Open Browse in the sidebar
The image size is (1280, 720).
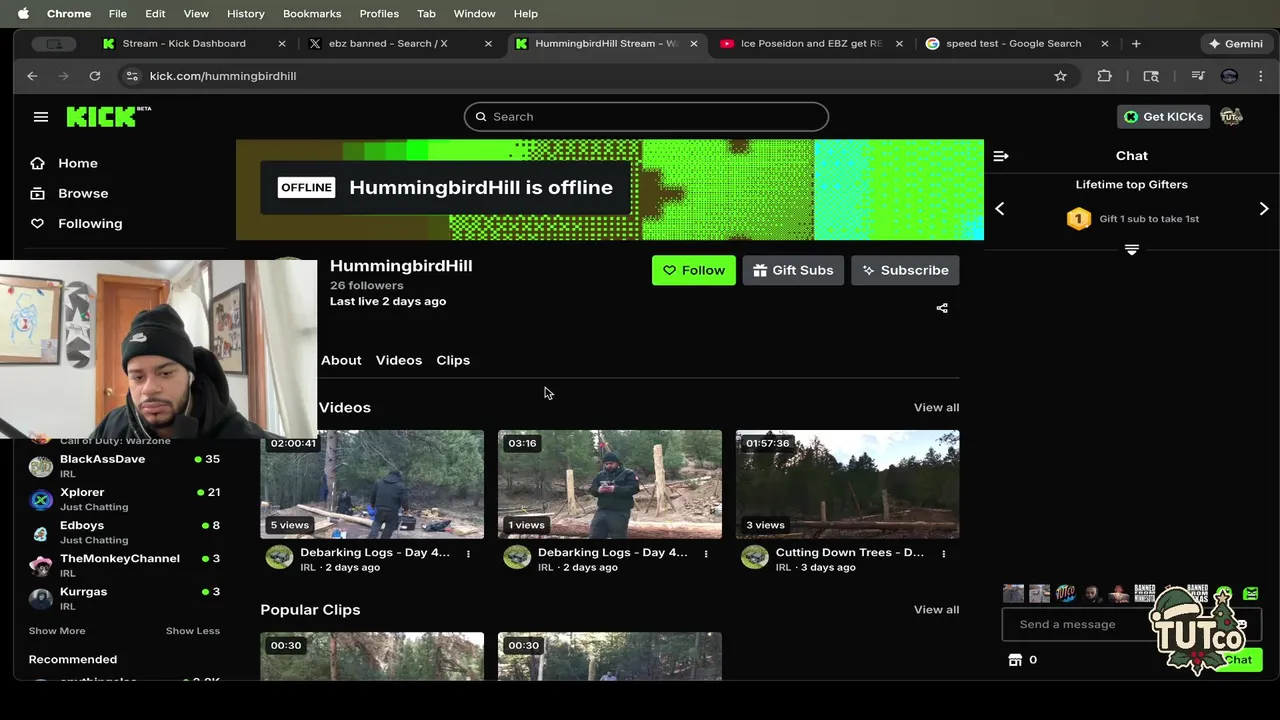(83, 193)
